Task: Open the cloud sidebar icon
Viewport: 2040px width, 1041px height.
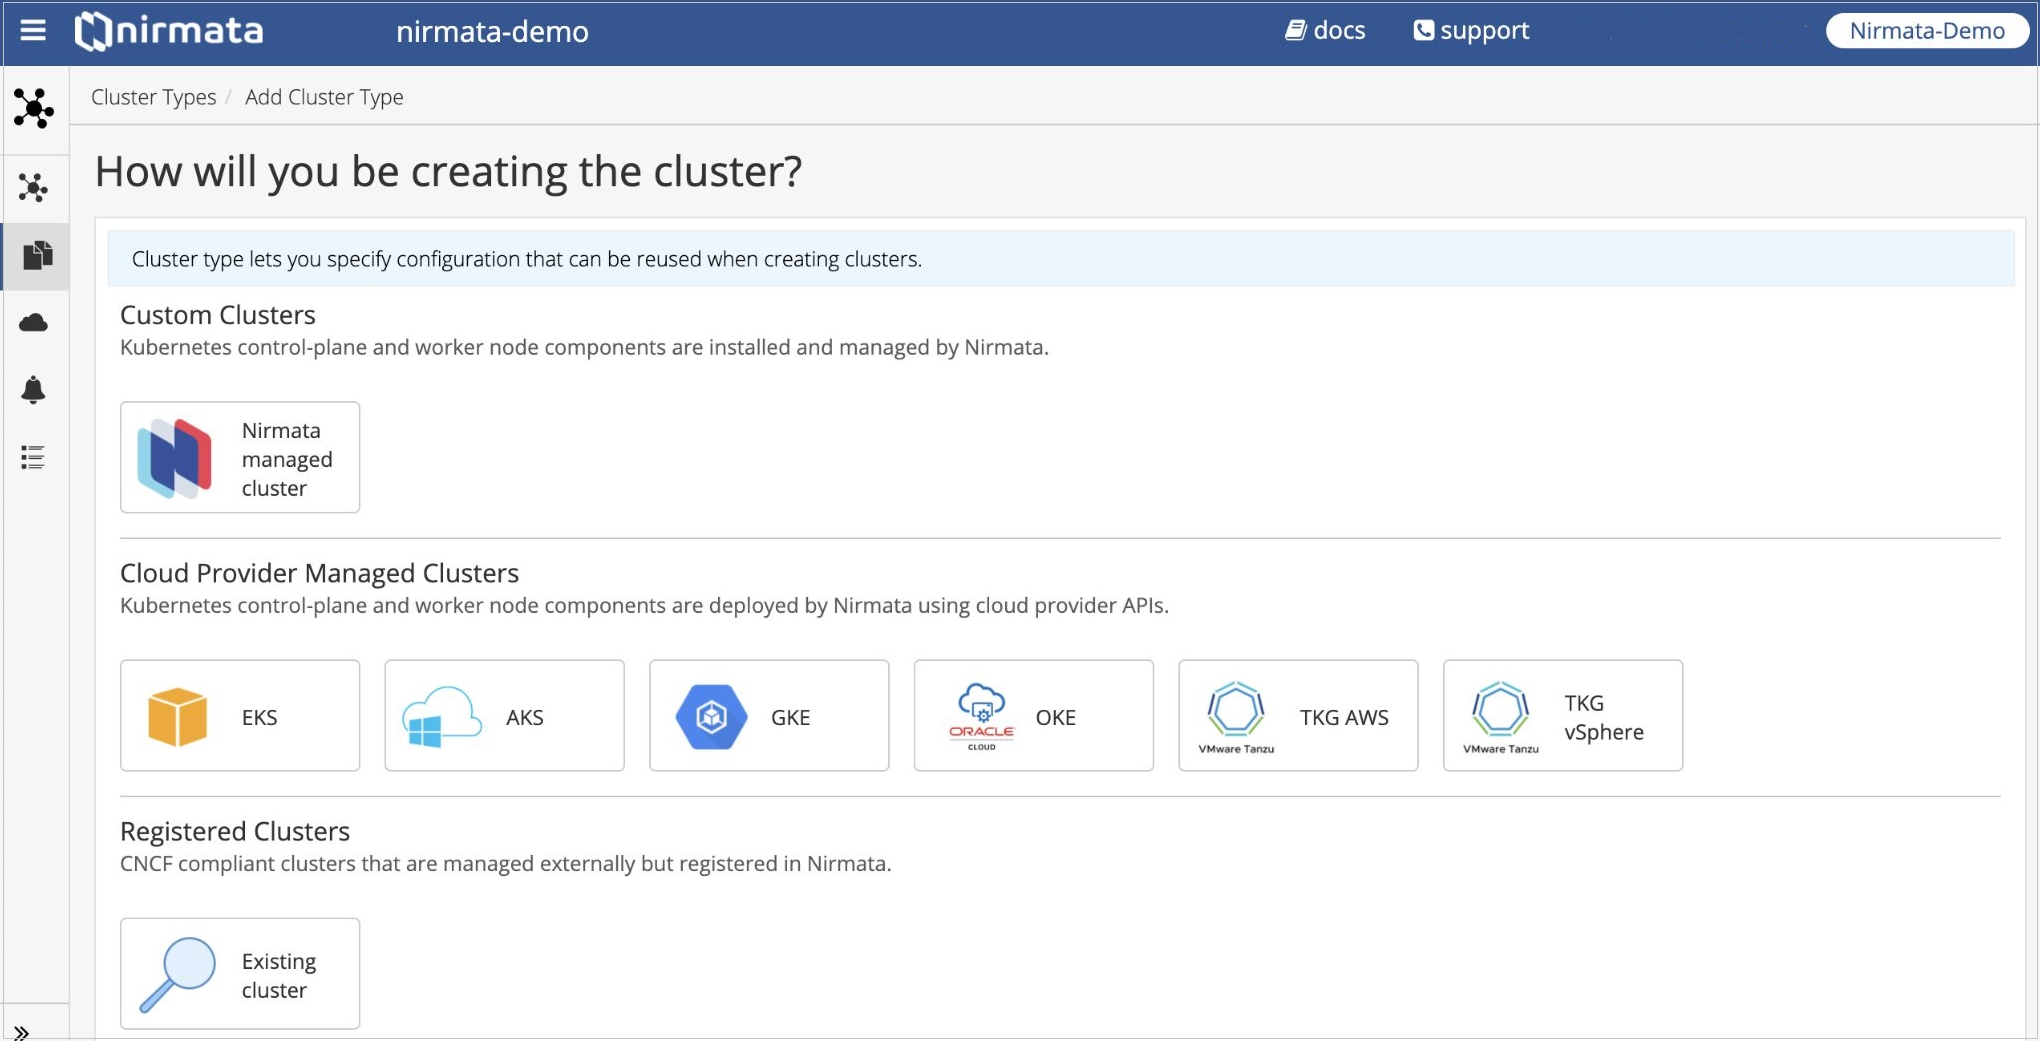Action: coord(34,322)
